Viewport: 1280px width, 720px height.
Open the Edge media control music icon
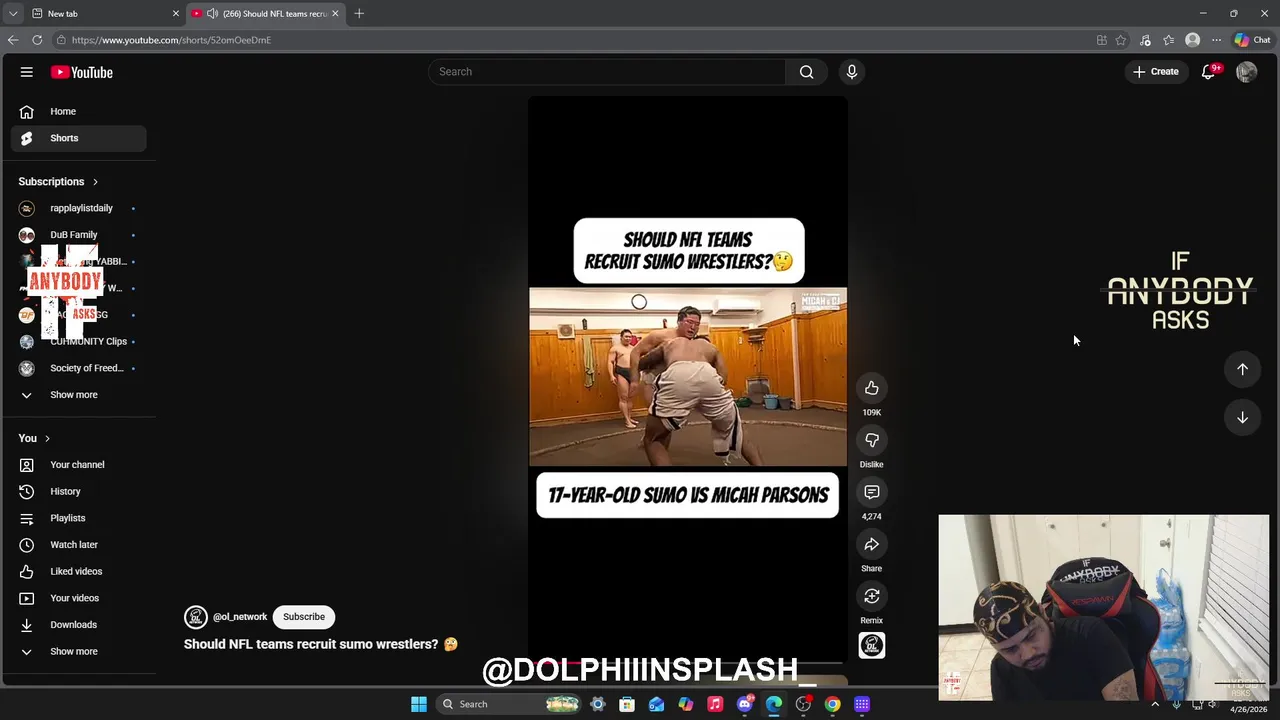(1145, 40)
